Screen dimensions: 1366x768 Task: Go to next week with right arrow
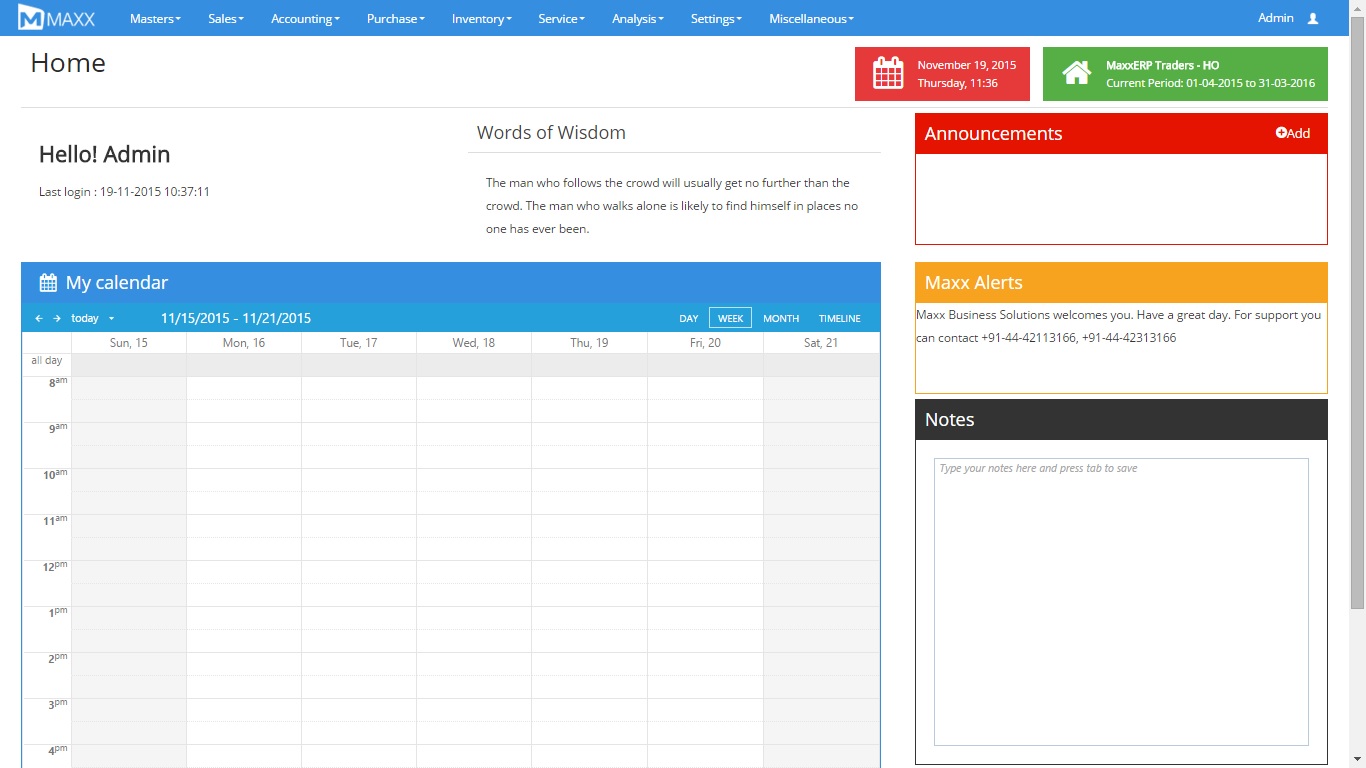coord(57,319)
